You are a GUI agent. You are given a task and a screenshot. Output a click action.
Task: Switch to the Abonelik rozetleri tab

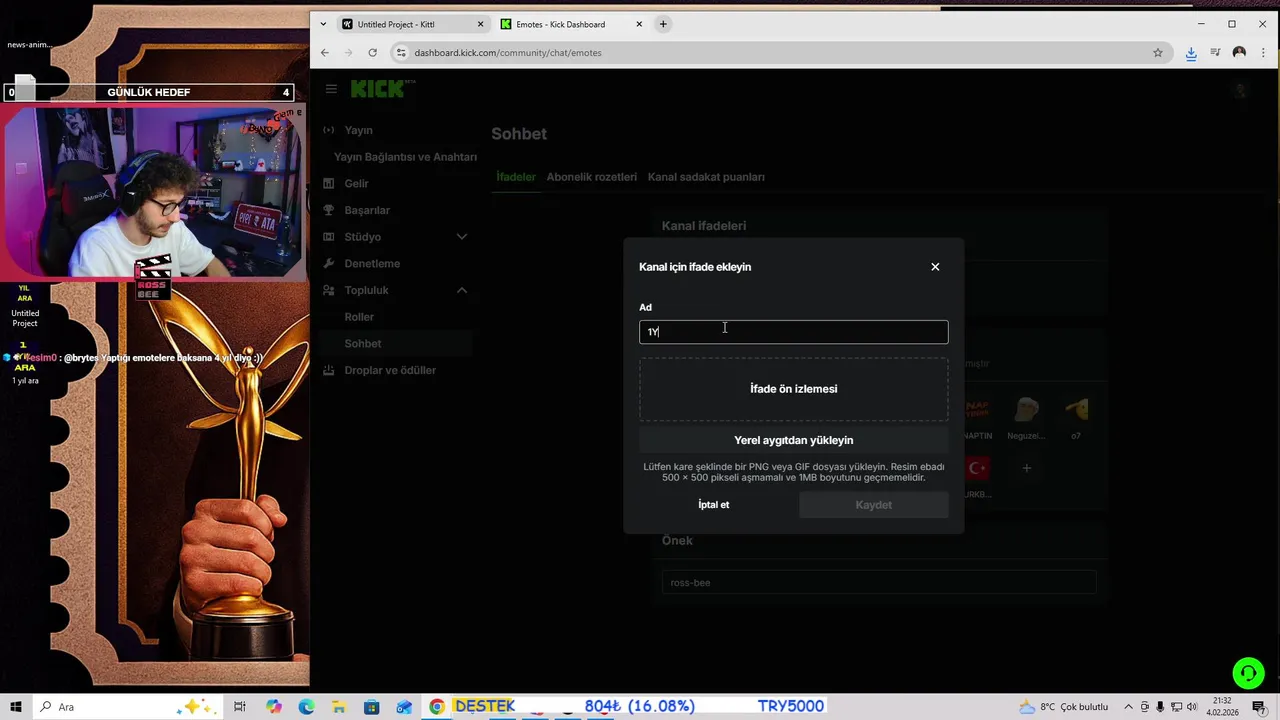[x=591, y=177]
